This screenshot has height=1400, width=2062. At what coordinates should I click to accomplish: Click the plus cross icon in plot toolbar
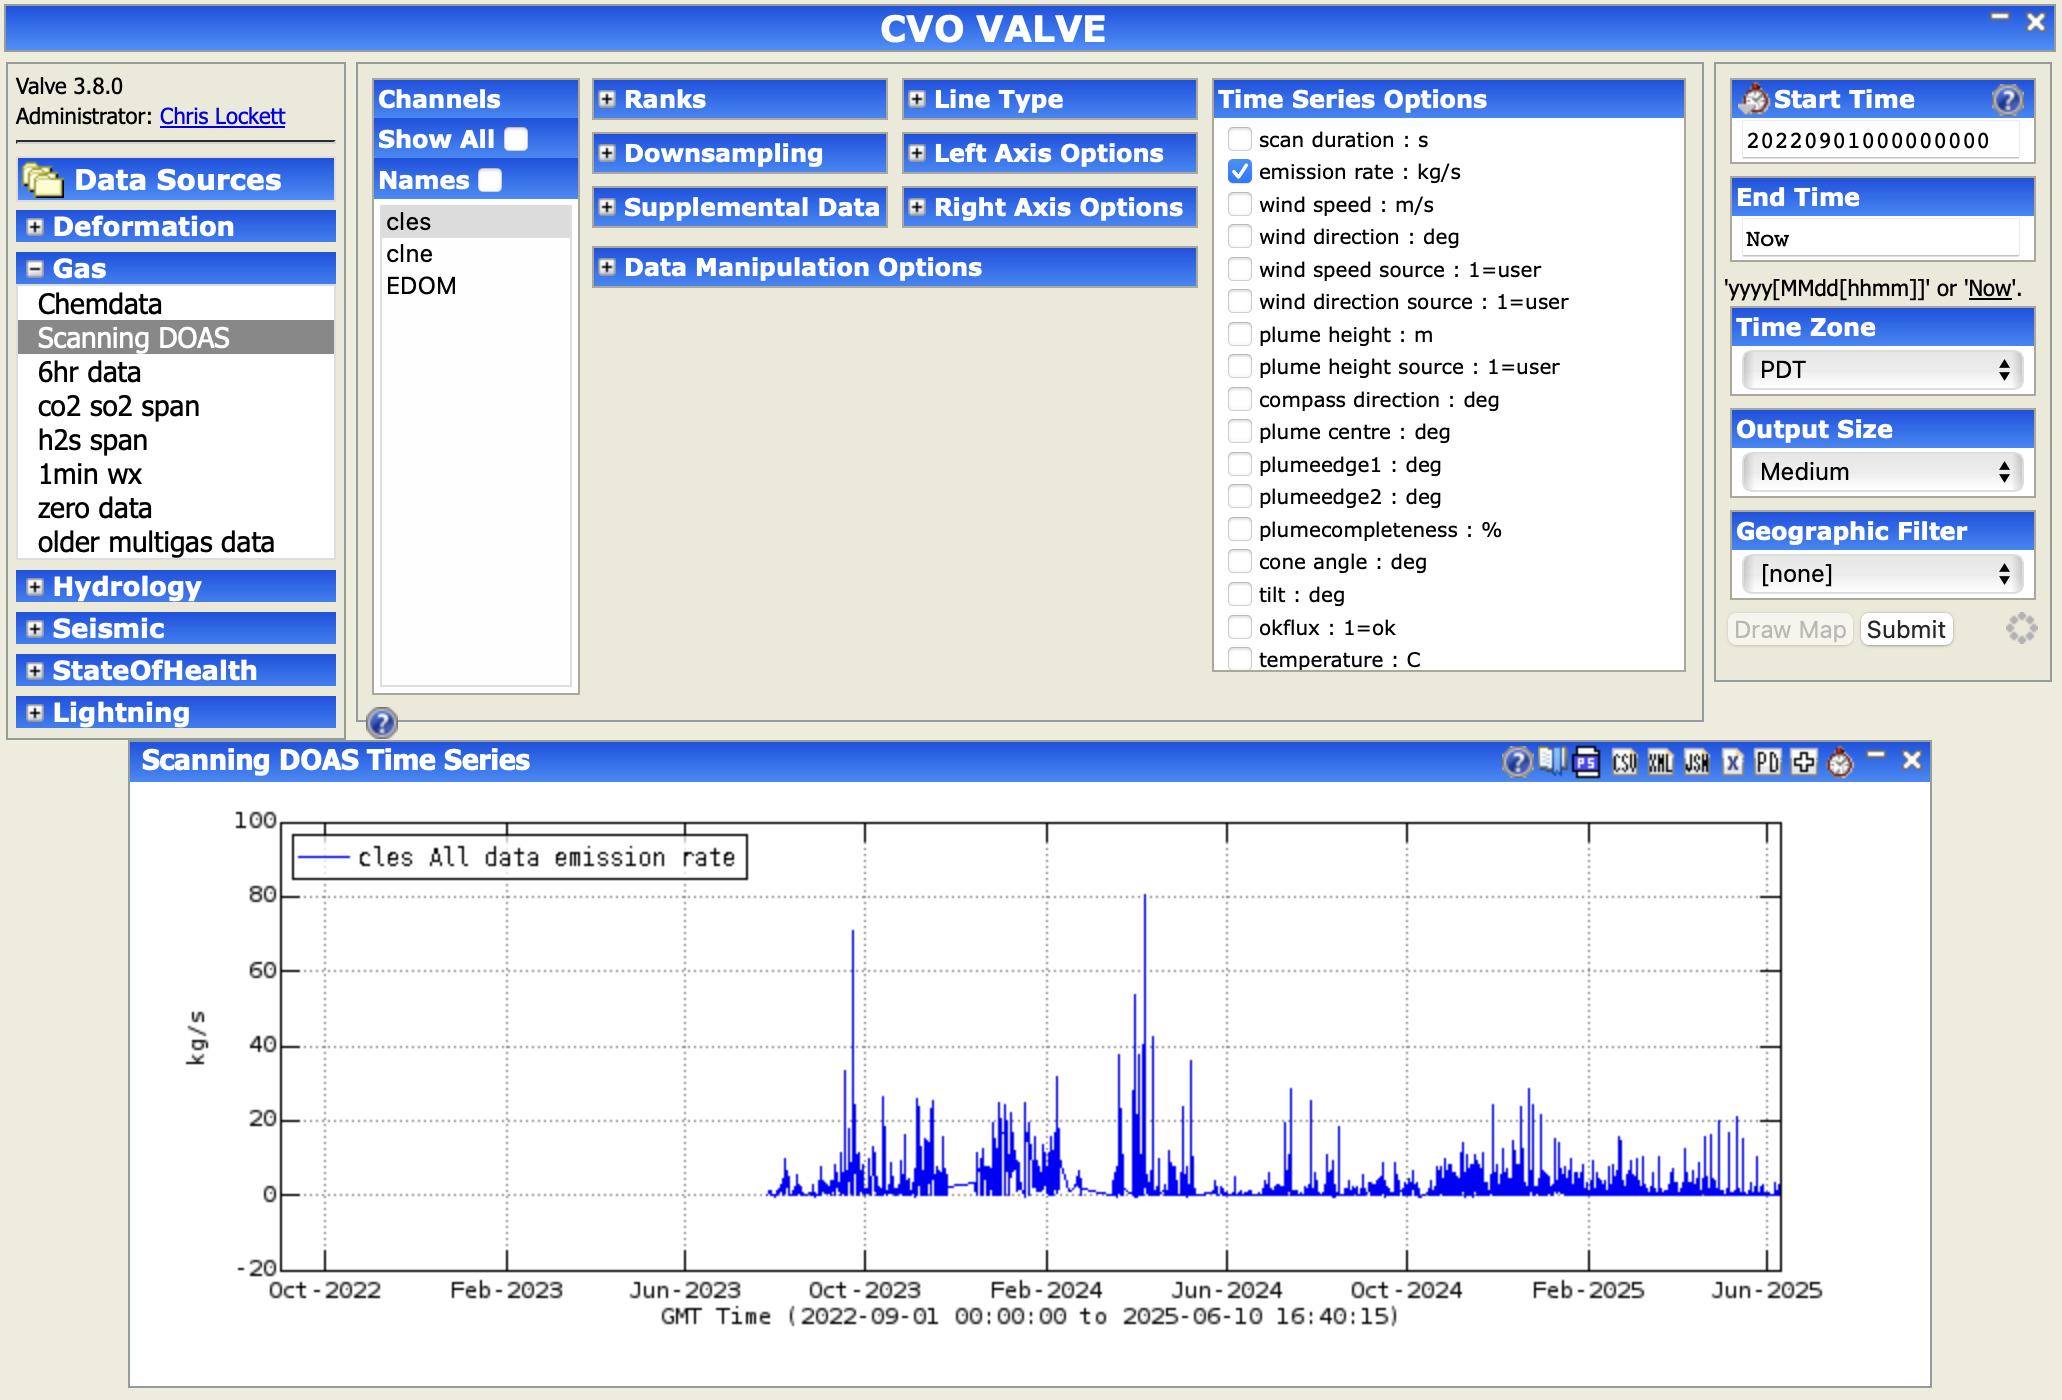(1804, 763)
